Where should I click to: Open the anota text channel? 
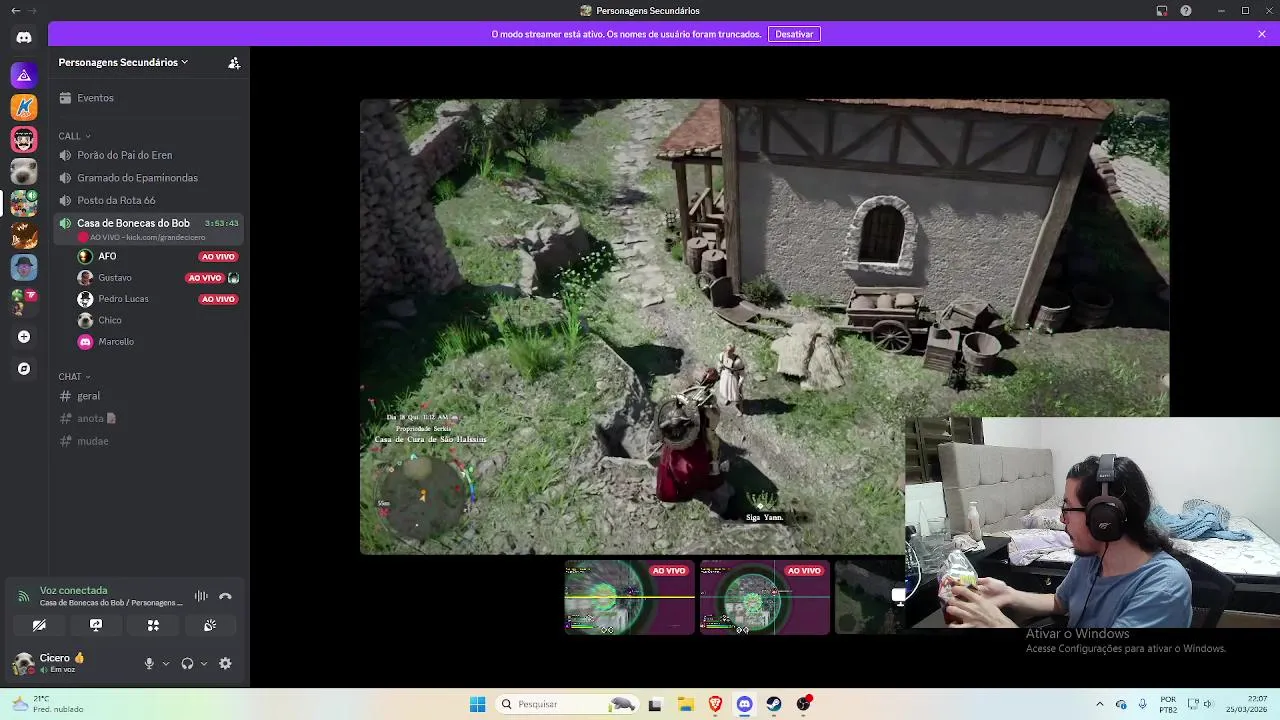coord(149,418)
